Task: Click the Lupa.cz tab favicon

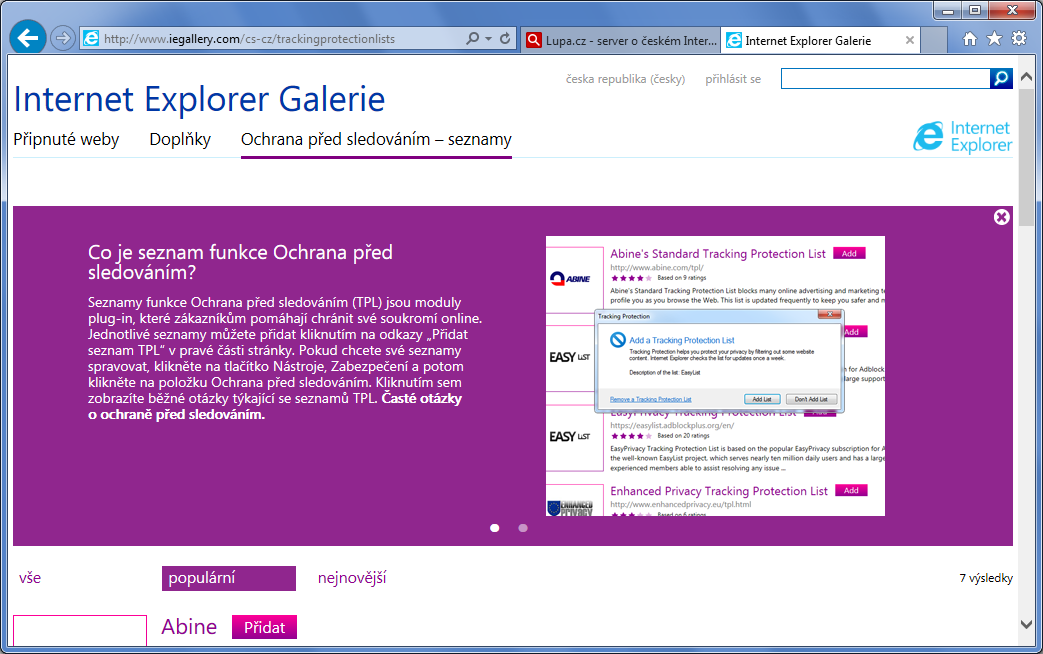Action: click(x=533, y=41)
